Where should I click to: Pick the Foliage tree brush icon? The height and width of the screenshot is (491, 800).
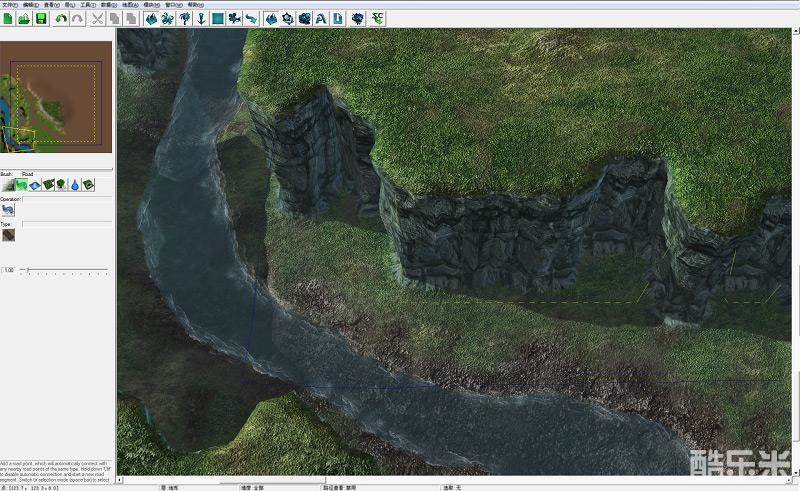(x=62, y=185)
